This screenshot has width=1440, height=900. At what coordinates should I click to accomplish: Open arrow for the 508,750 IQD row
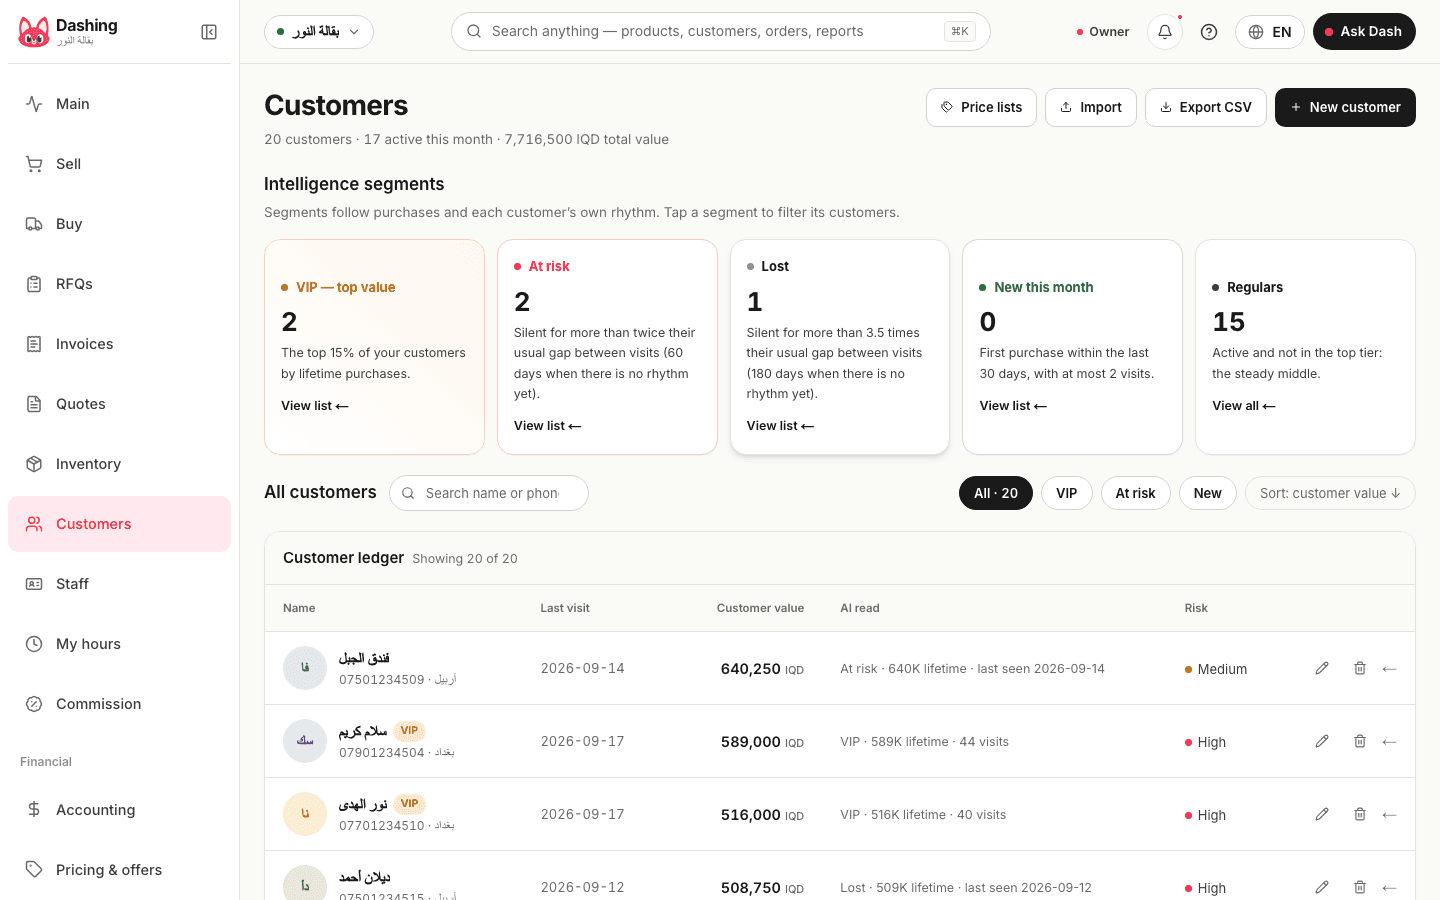coord(1389,888)
